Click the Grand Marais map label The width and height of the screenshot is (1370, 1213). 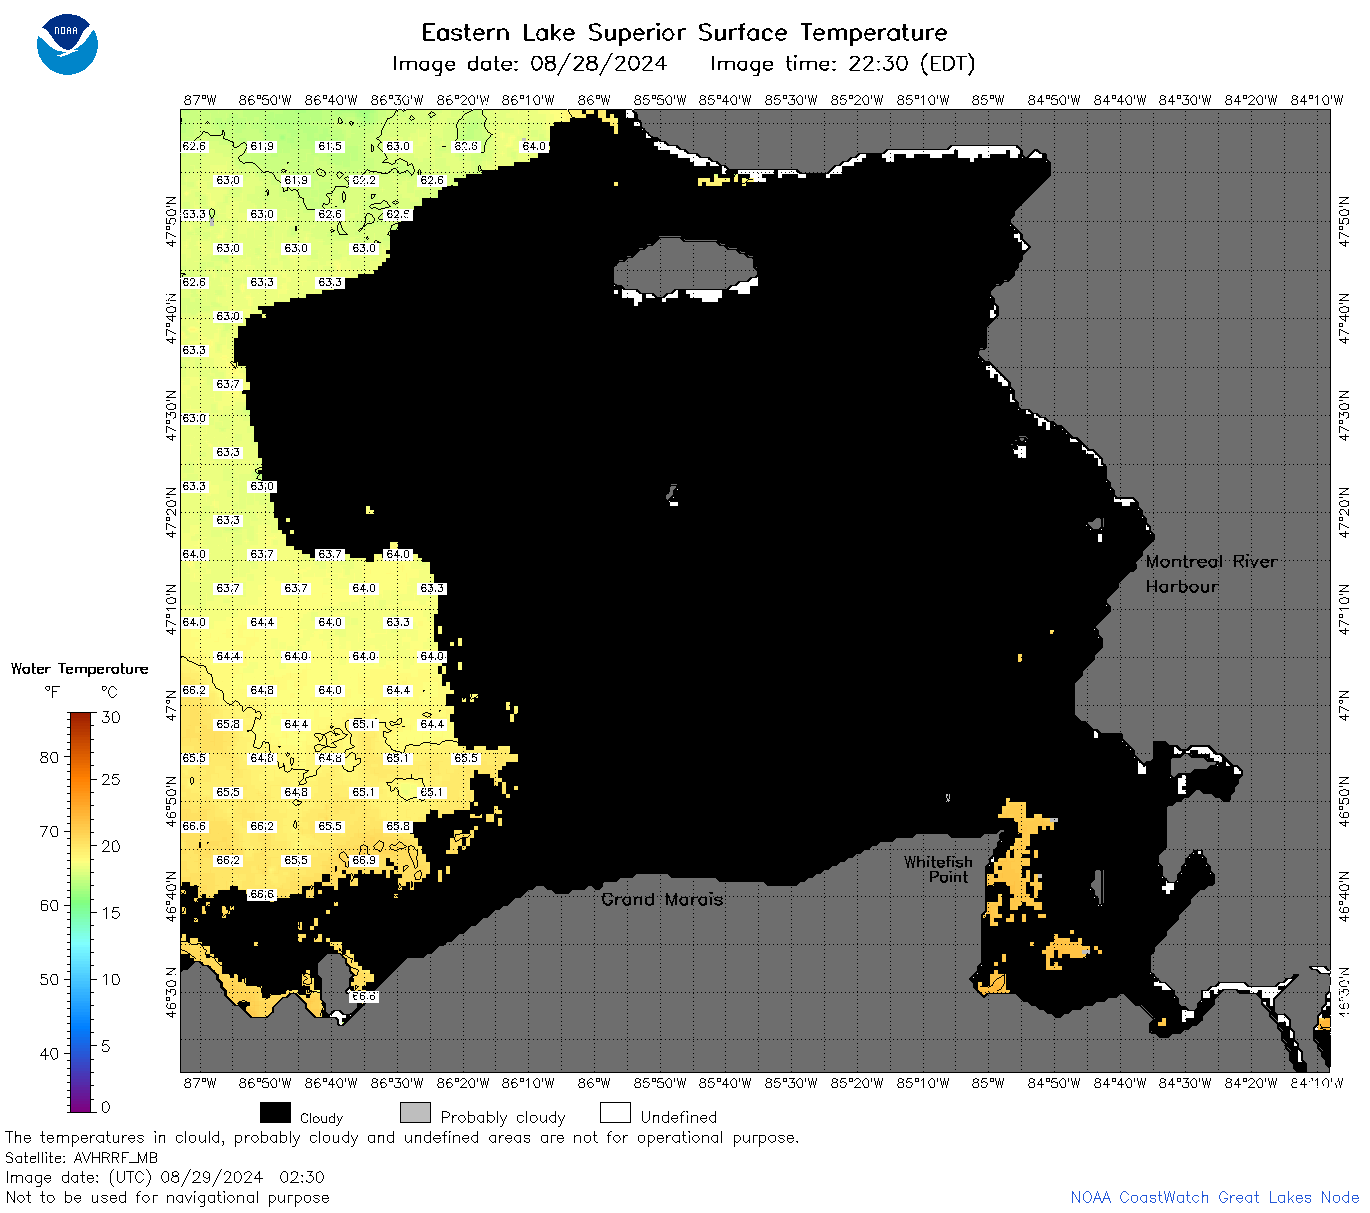coord(662,899)
